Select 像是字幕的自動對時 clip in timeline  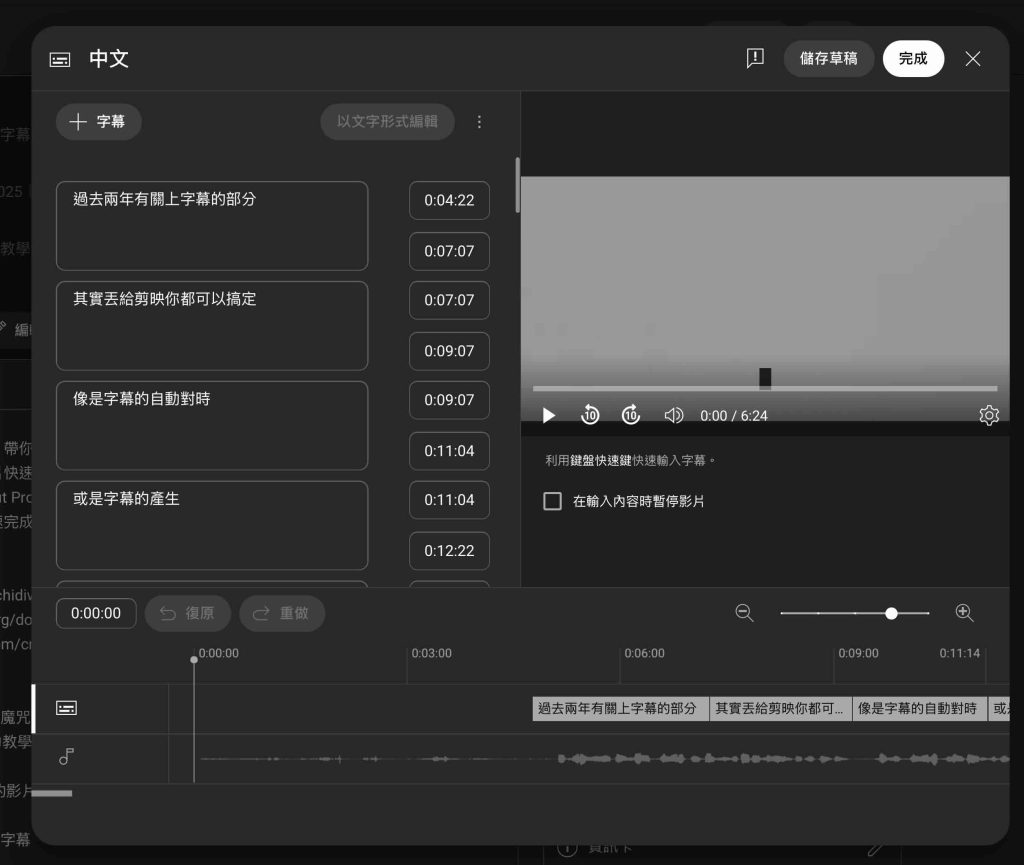tap(918, 709)
